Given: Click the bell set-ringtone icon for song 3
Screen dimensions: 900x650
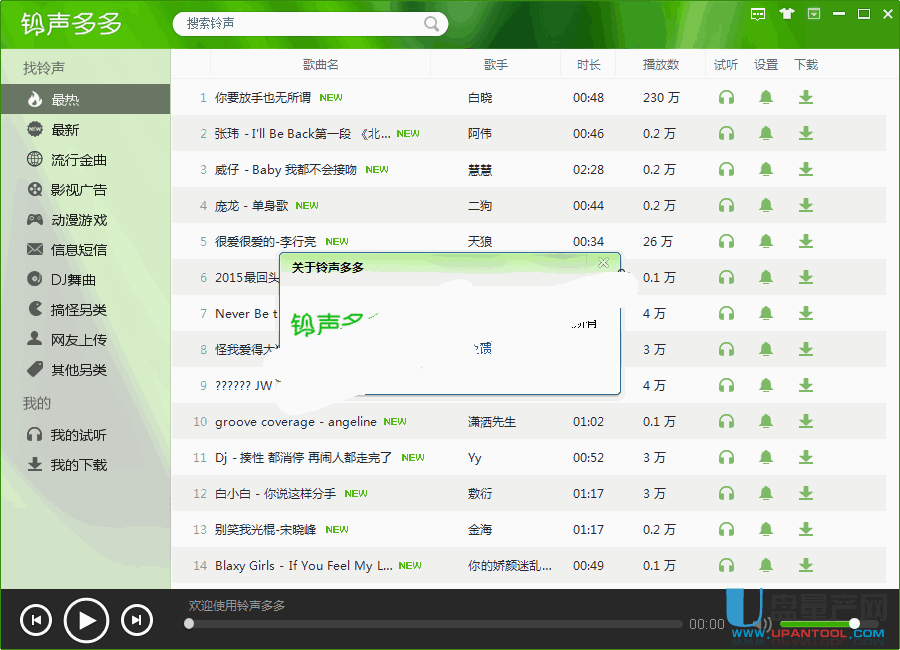Looking at the screenshot, I should coord(766,170).
